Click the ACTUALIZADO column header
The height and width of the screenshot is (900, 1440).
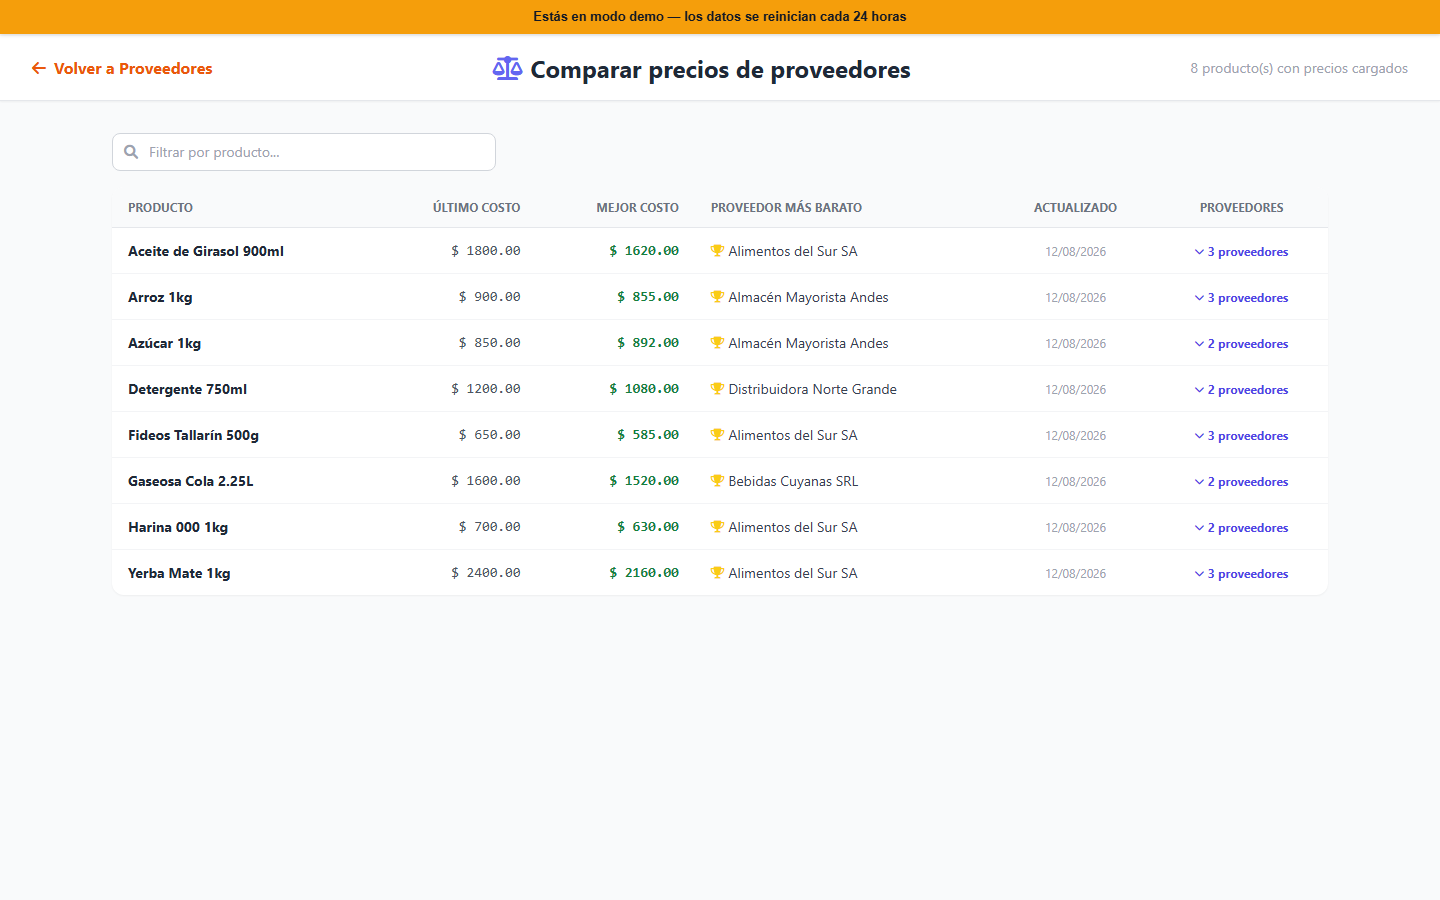pyautogui.click(x=1075, y=208)
